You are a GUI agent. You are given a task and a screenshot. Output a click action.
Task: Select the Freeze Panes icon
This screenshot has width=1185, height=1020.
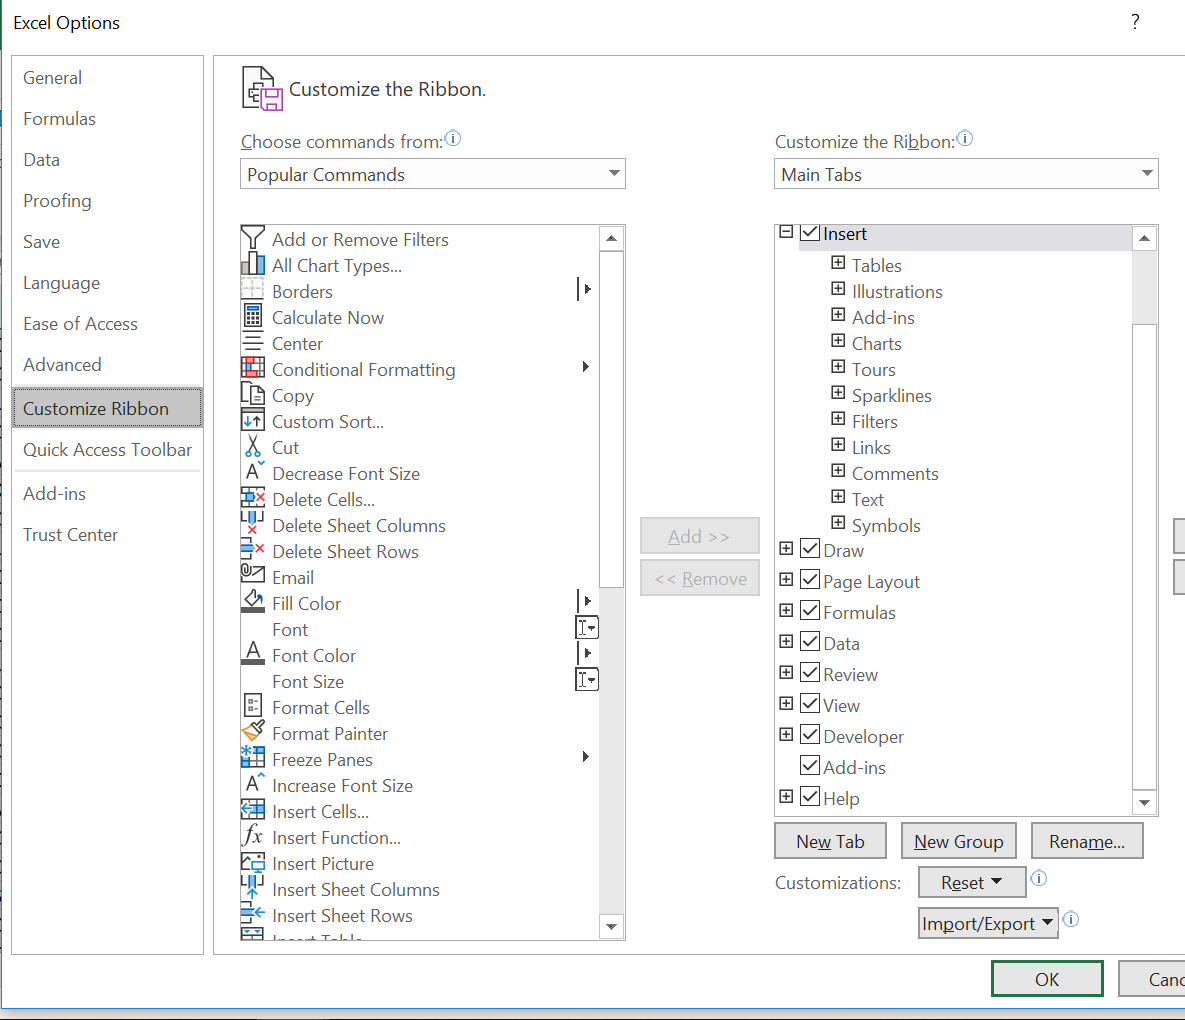pyautogui.click(x=254, y=759)
